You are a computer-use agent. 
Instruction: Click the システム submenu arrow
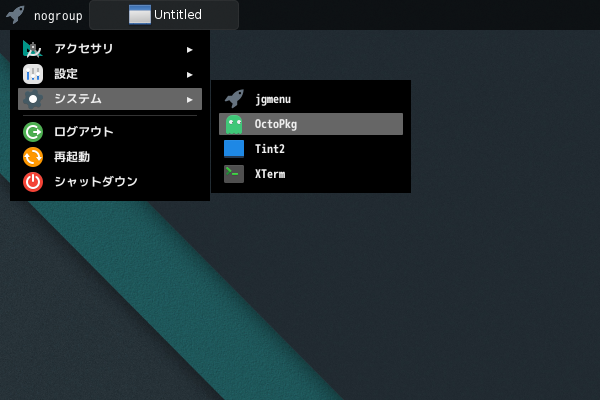[189, 100]
